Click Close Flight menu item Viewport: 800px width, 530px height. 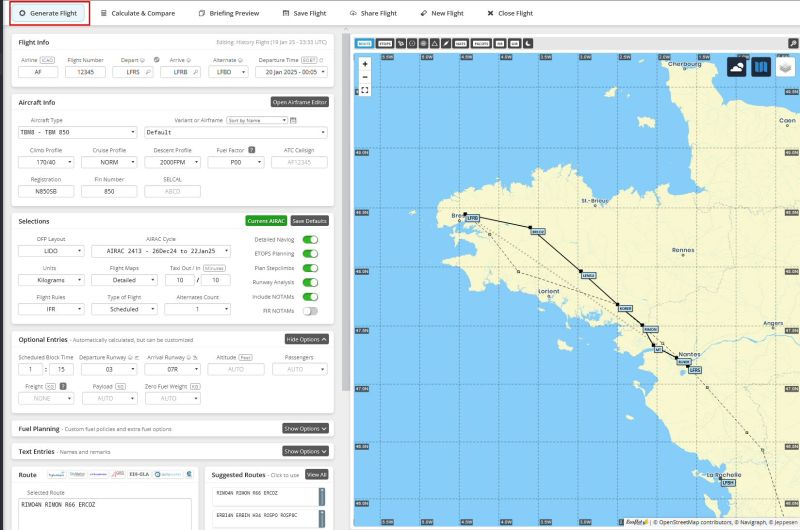pos(510,13)
